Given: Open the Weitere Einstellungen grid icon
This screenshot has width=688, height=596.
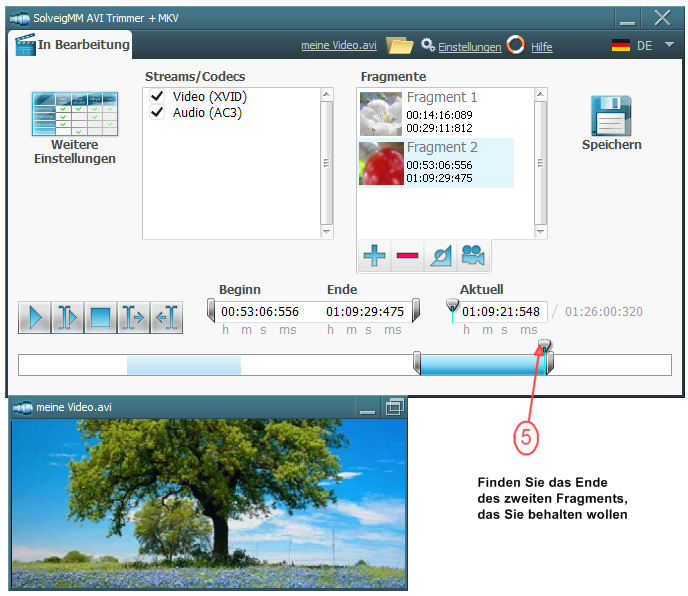Looking at the screenshot, I should click(x=75, y=114).
